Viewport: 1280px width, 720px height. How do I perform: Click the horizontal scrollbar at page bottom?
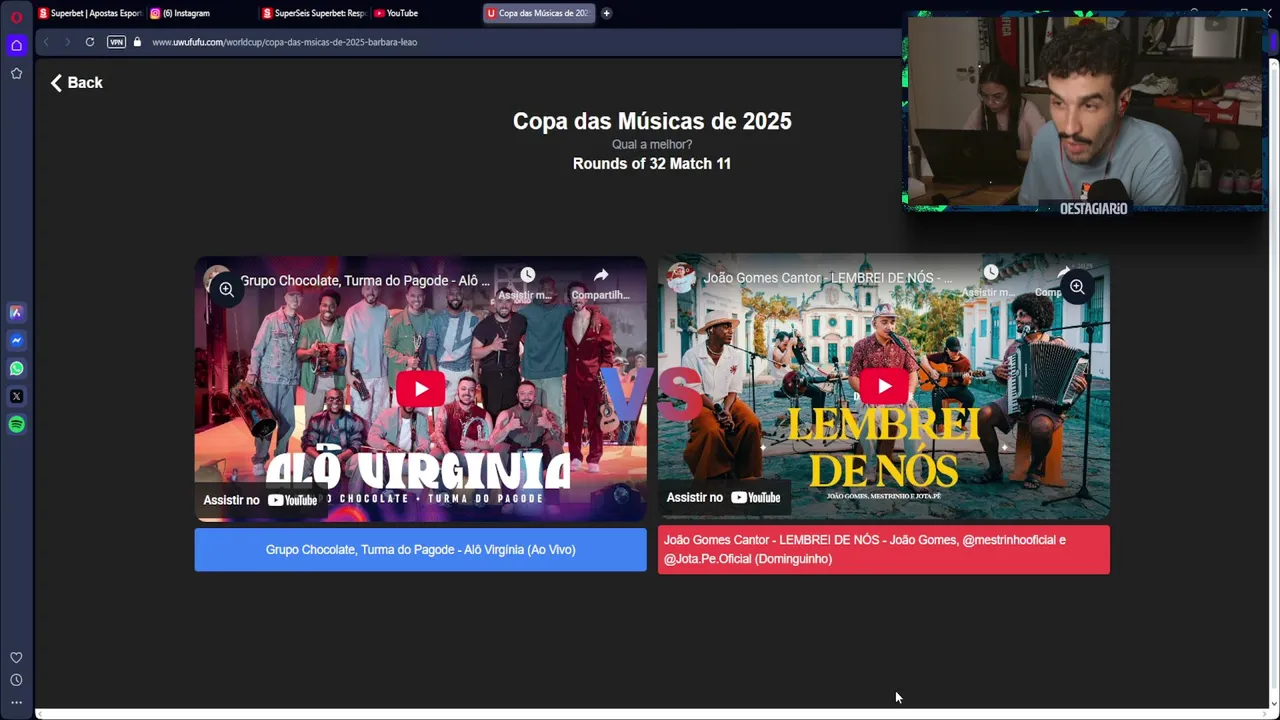coord(650,714)
